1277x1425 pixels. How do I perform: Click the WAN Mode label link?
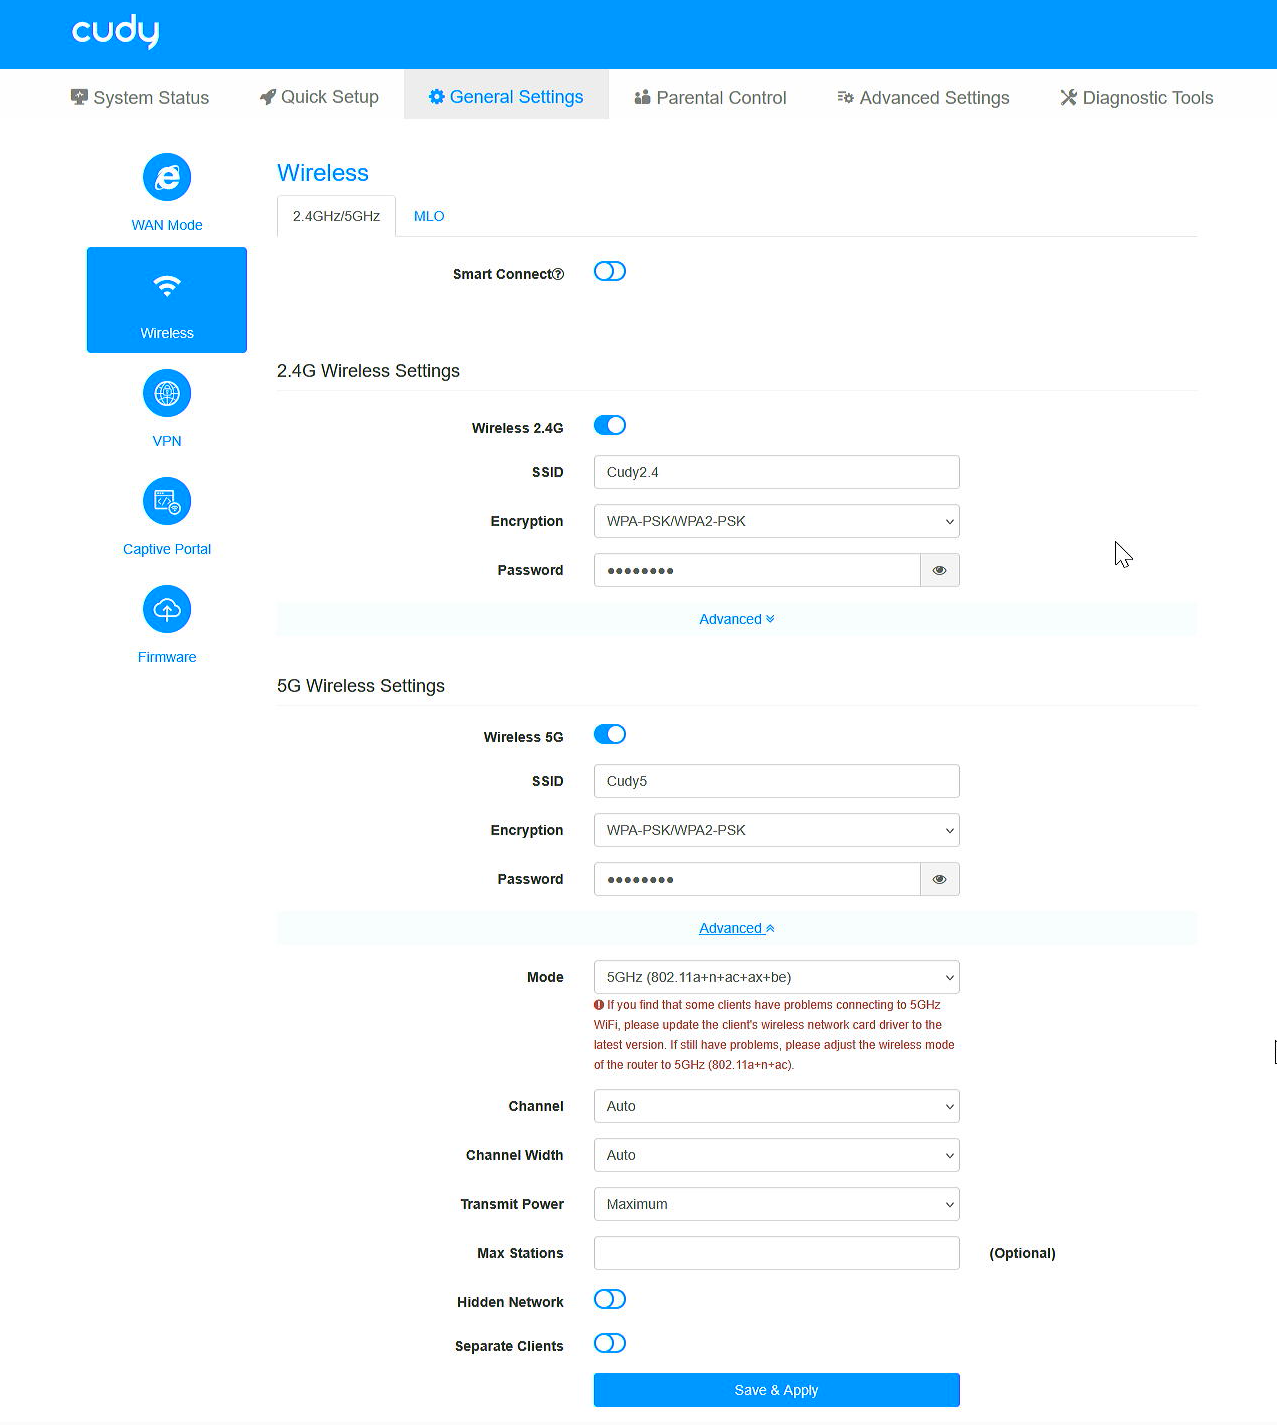pos(167,226)
